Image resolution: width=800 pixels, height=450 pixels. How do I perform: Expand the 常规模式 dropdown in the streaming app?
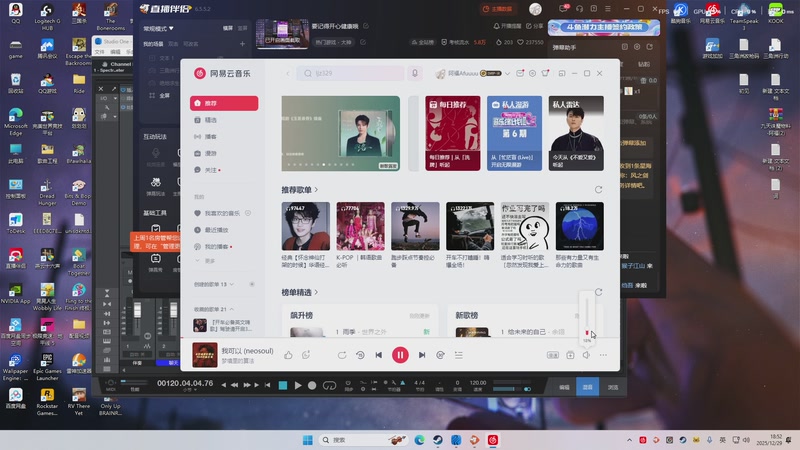[x=159, y=29]
